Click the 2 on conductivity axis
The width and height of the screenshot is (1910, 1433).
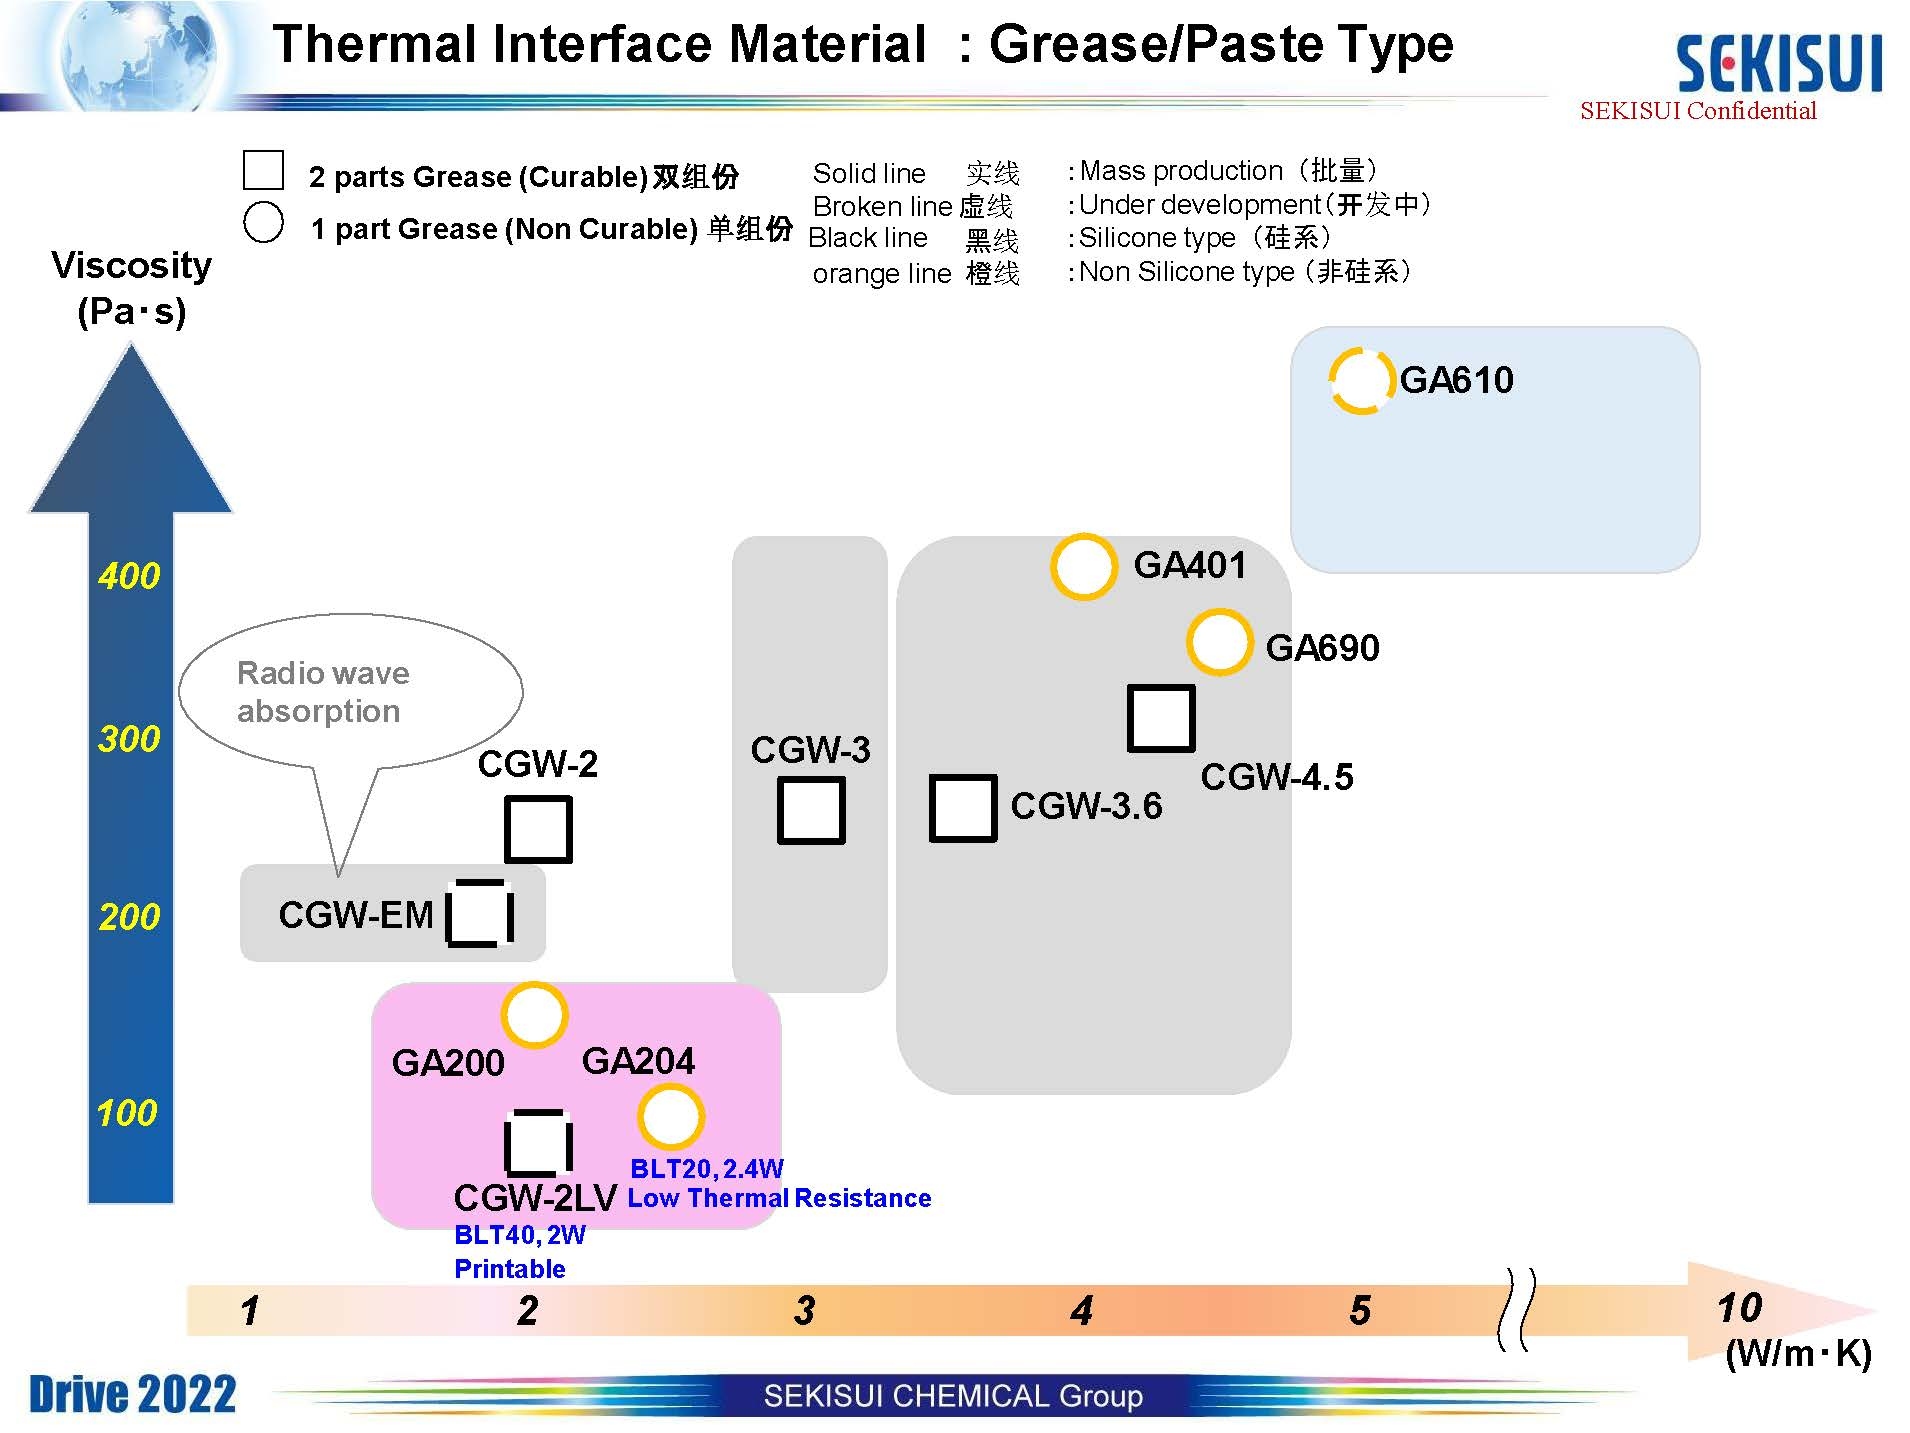(x=528, y=1310)
